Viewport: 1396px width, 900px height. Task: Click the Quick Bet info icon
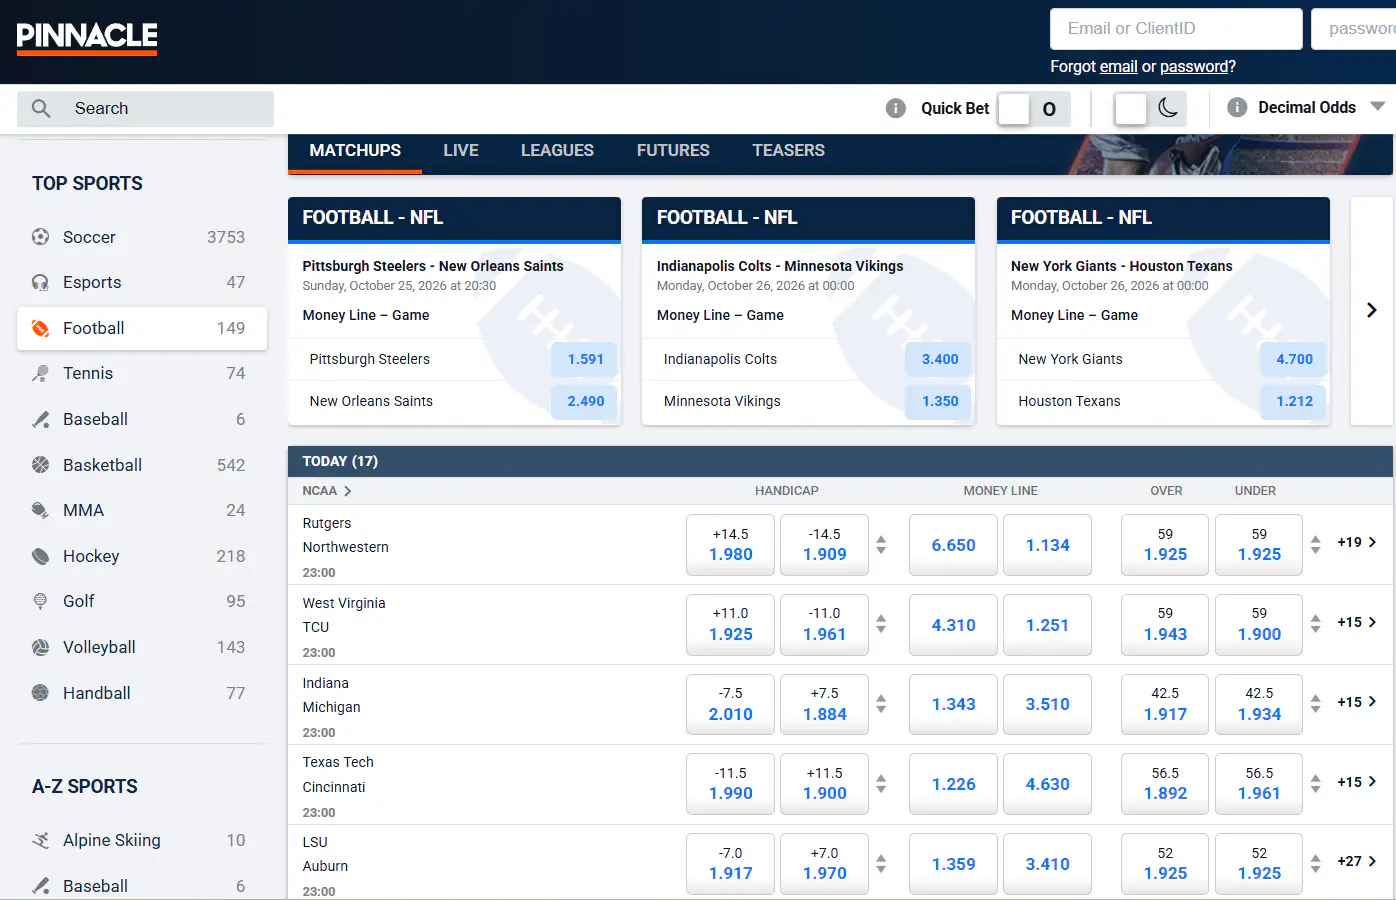(x=896, y=108)
